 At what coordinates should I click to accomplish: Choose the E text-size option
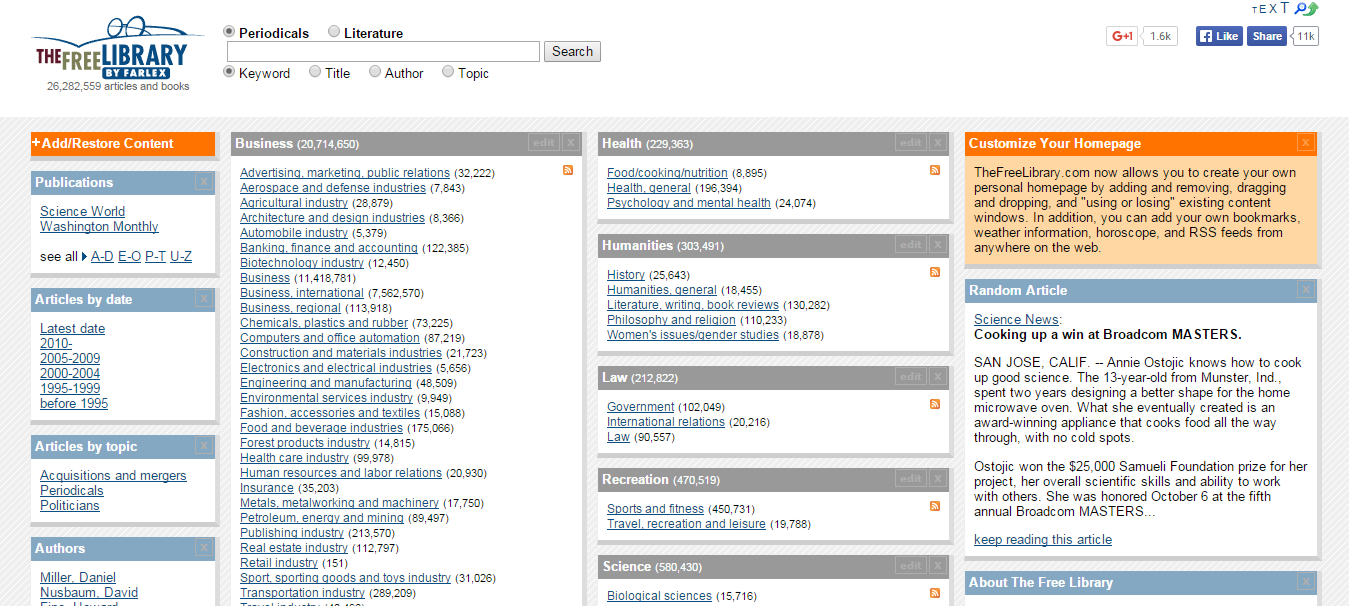pyautogui.click(x=1263, y=9)
